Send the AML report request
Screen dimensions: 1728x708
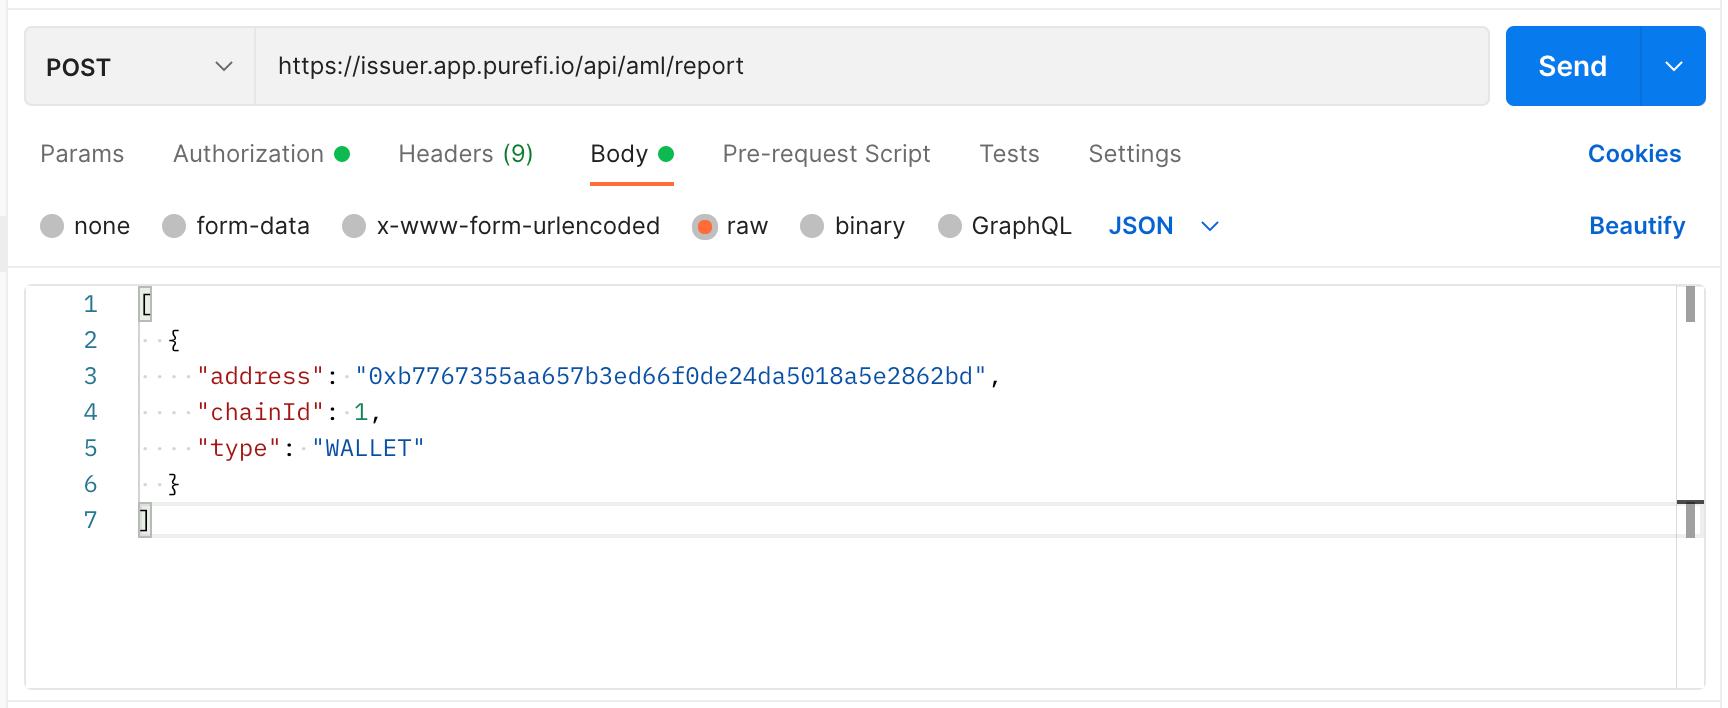pyautogui.click(x=1572, y=66)
